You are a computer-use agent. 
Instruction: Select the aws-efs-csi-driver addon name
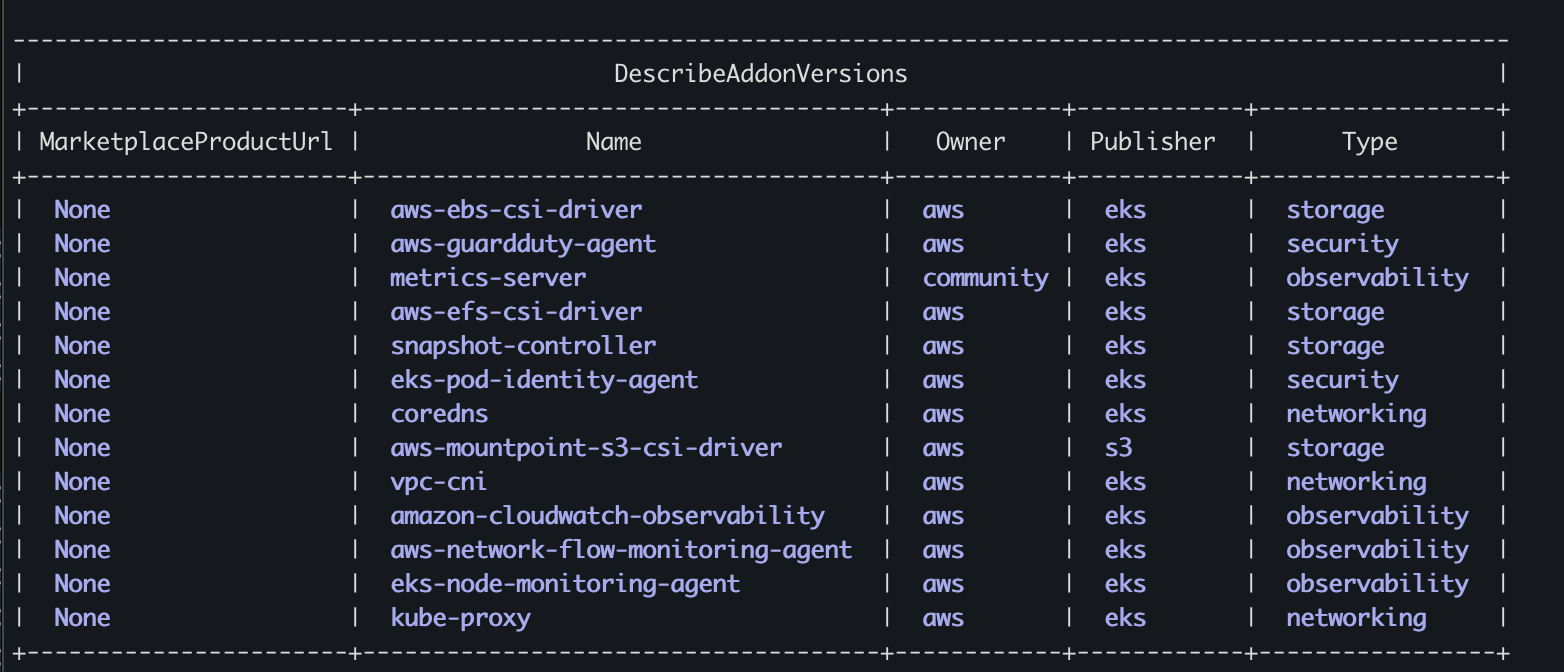click(516, 312)
